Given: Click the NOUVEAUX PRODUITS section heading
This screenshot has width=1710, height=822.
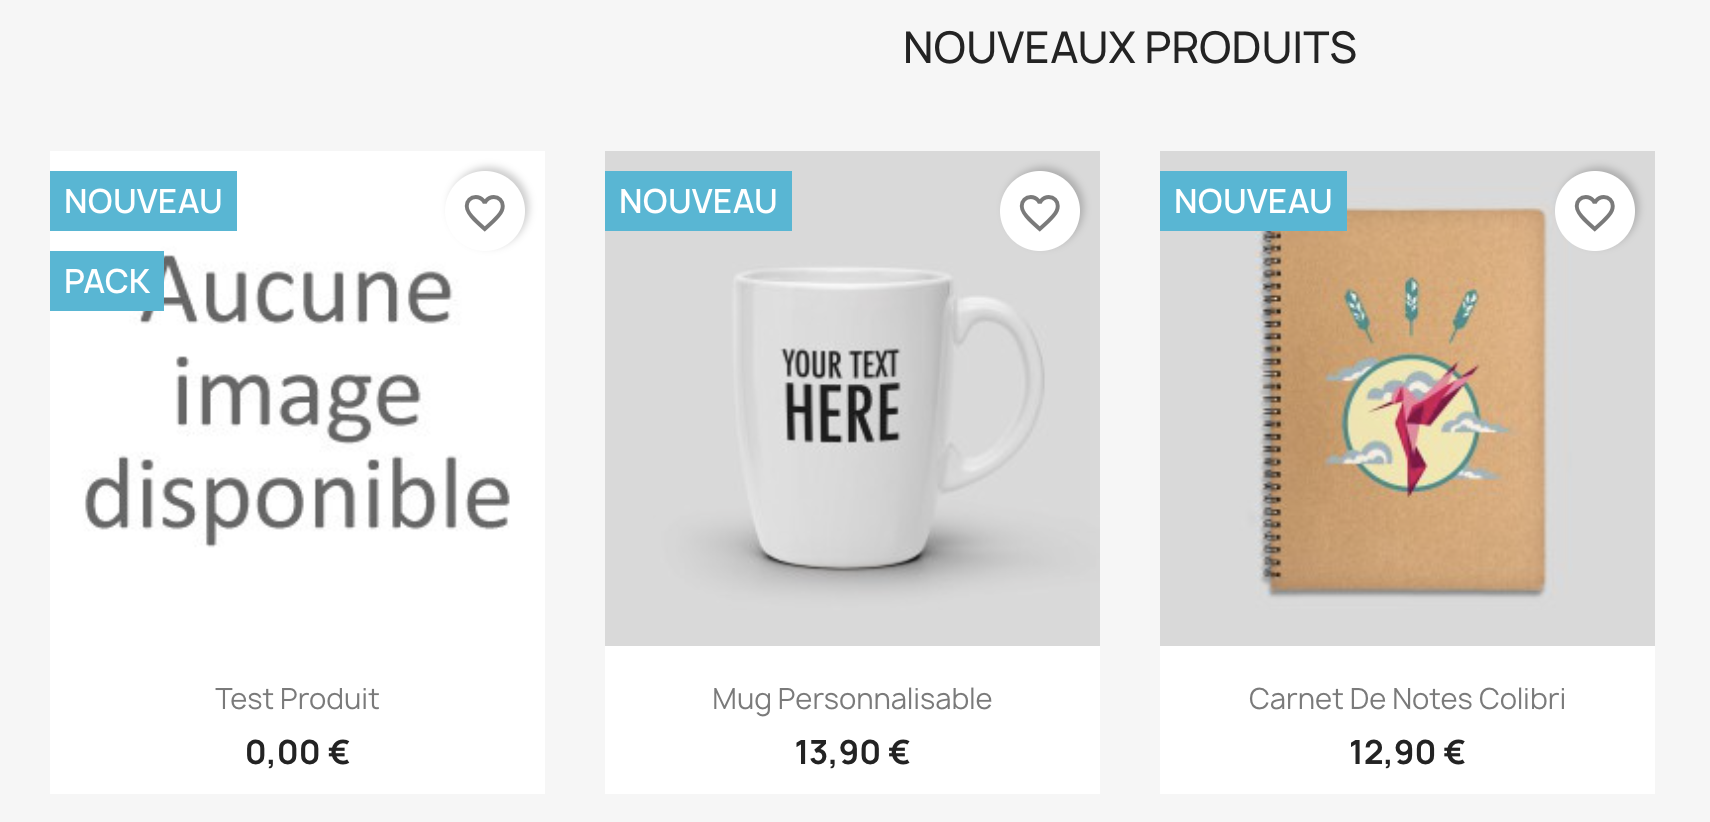Looking at the screenshot, I should coord(1130,46).
